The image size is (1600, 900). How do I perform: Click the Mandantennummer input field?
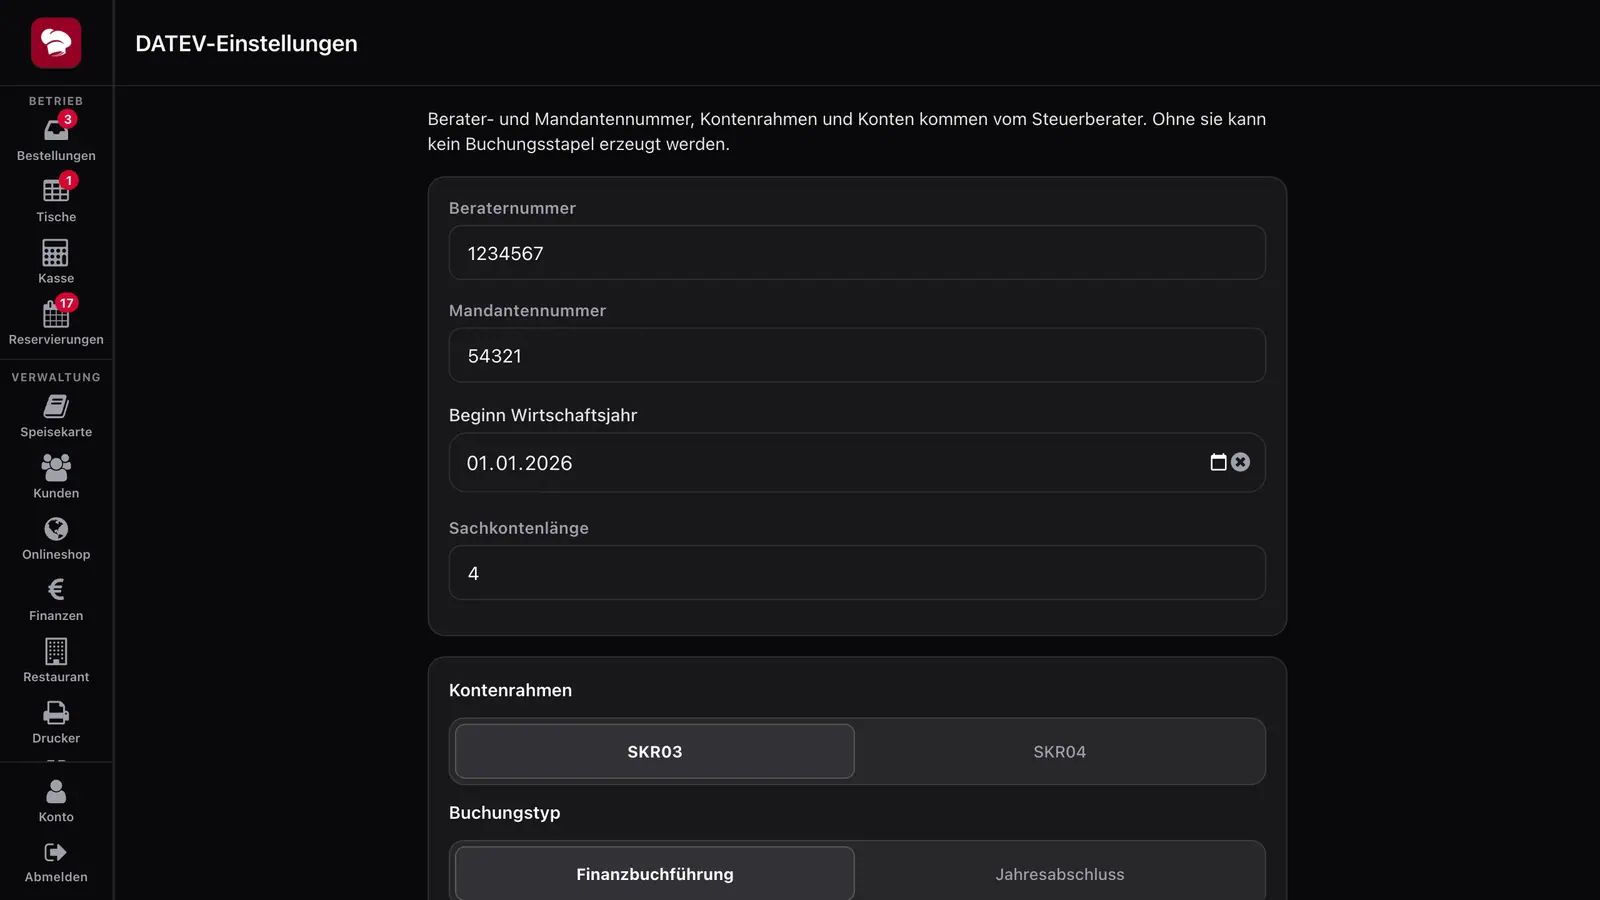coord(857,355)
